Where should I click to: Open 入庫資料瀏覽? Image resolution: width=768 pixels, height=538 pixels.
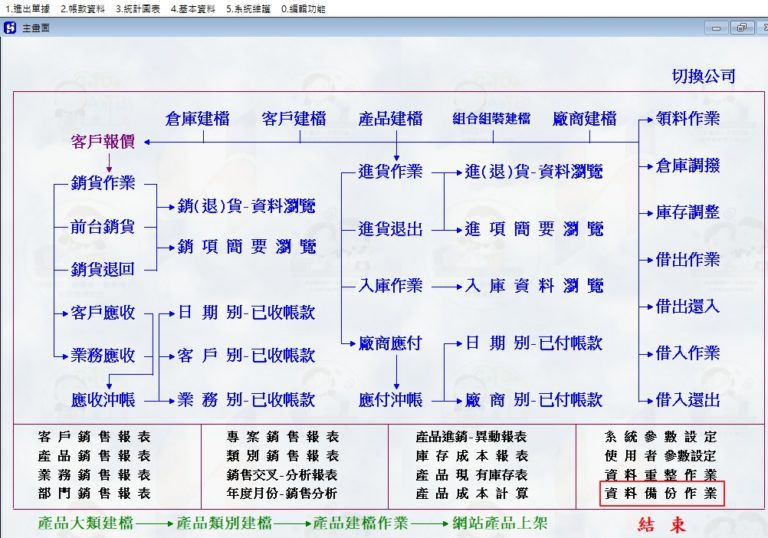pyautogui.click(x=534, y=286)
